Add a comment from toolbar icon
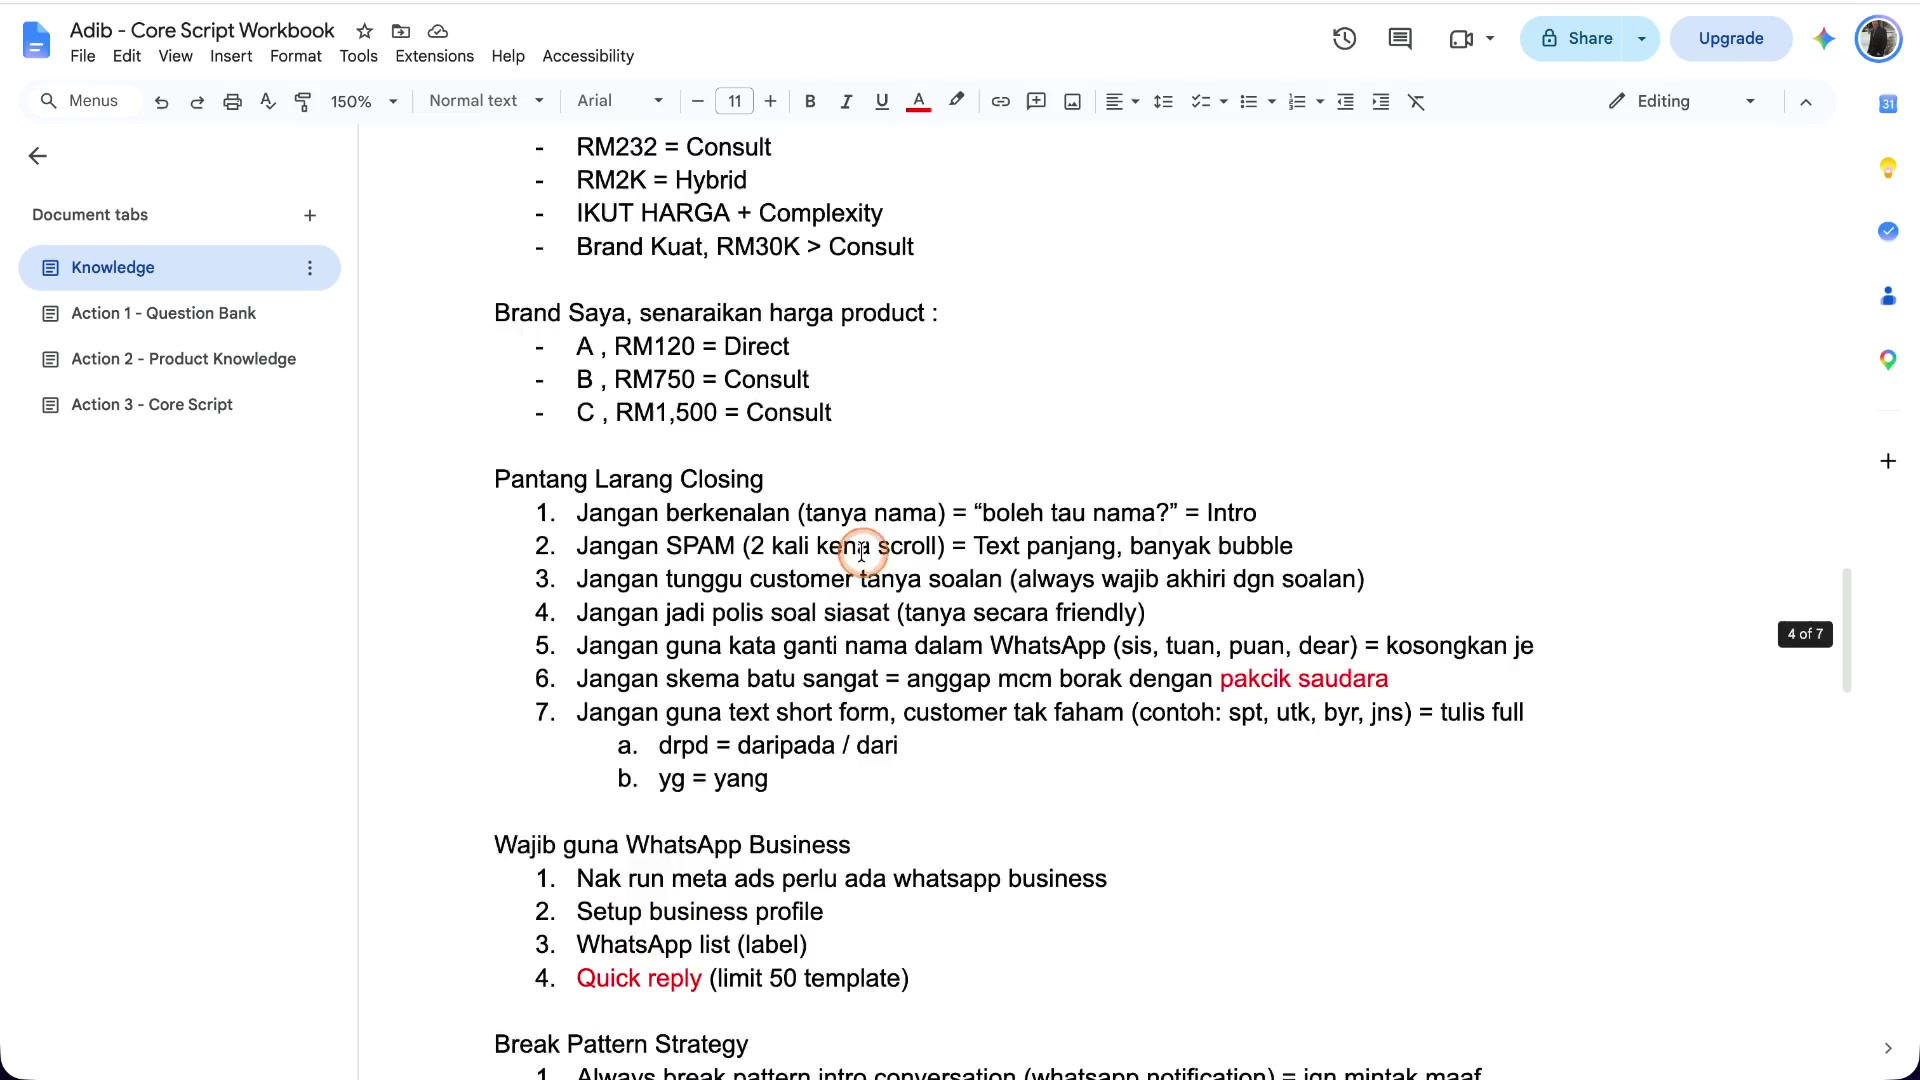1920x1080 pixels. [x=1036, y=101]
